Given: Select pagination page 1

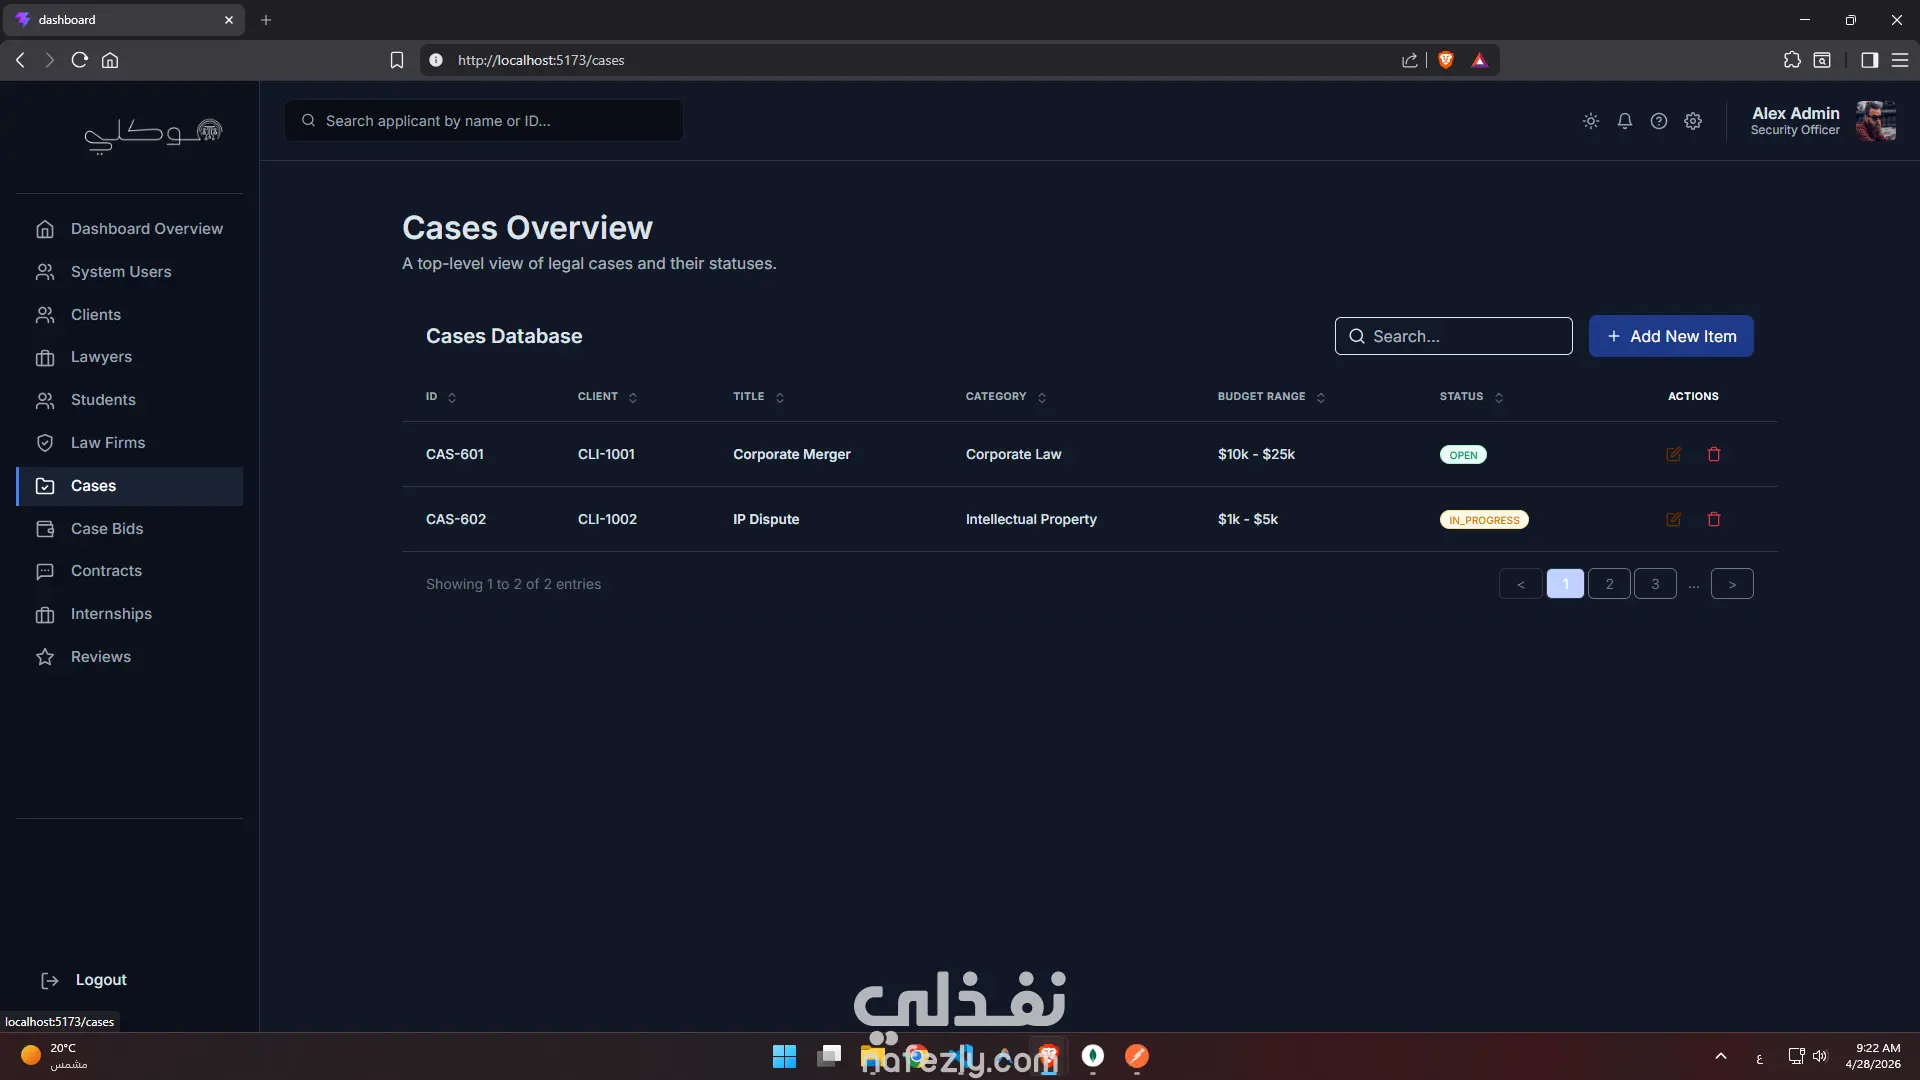Looking at the screenshot, I should [1565, 584].
